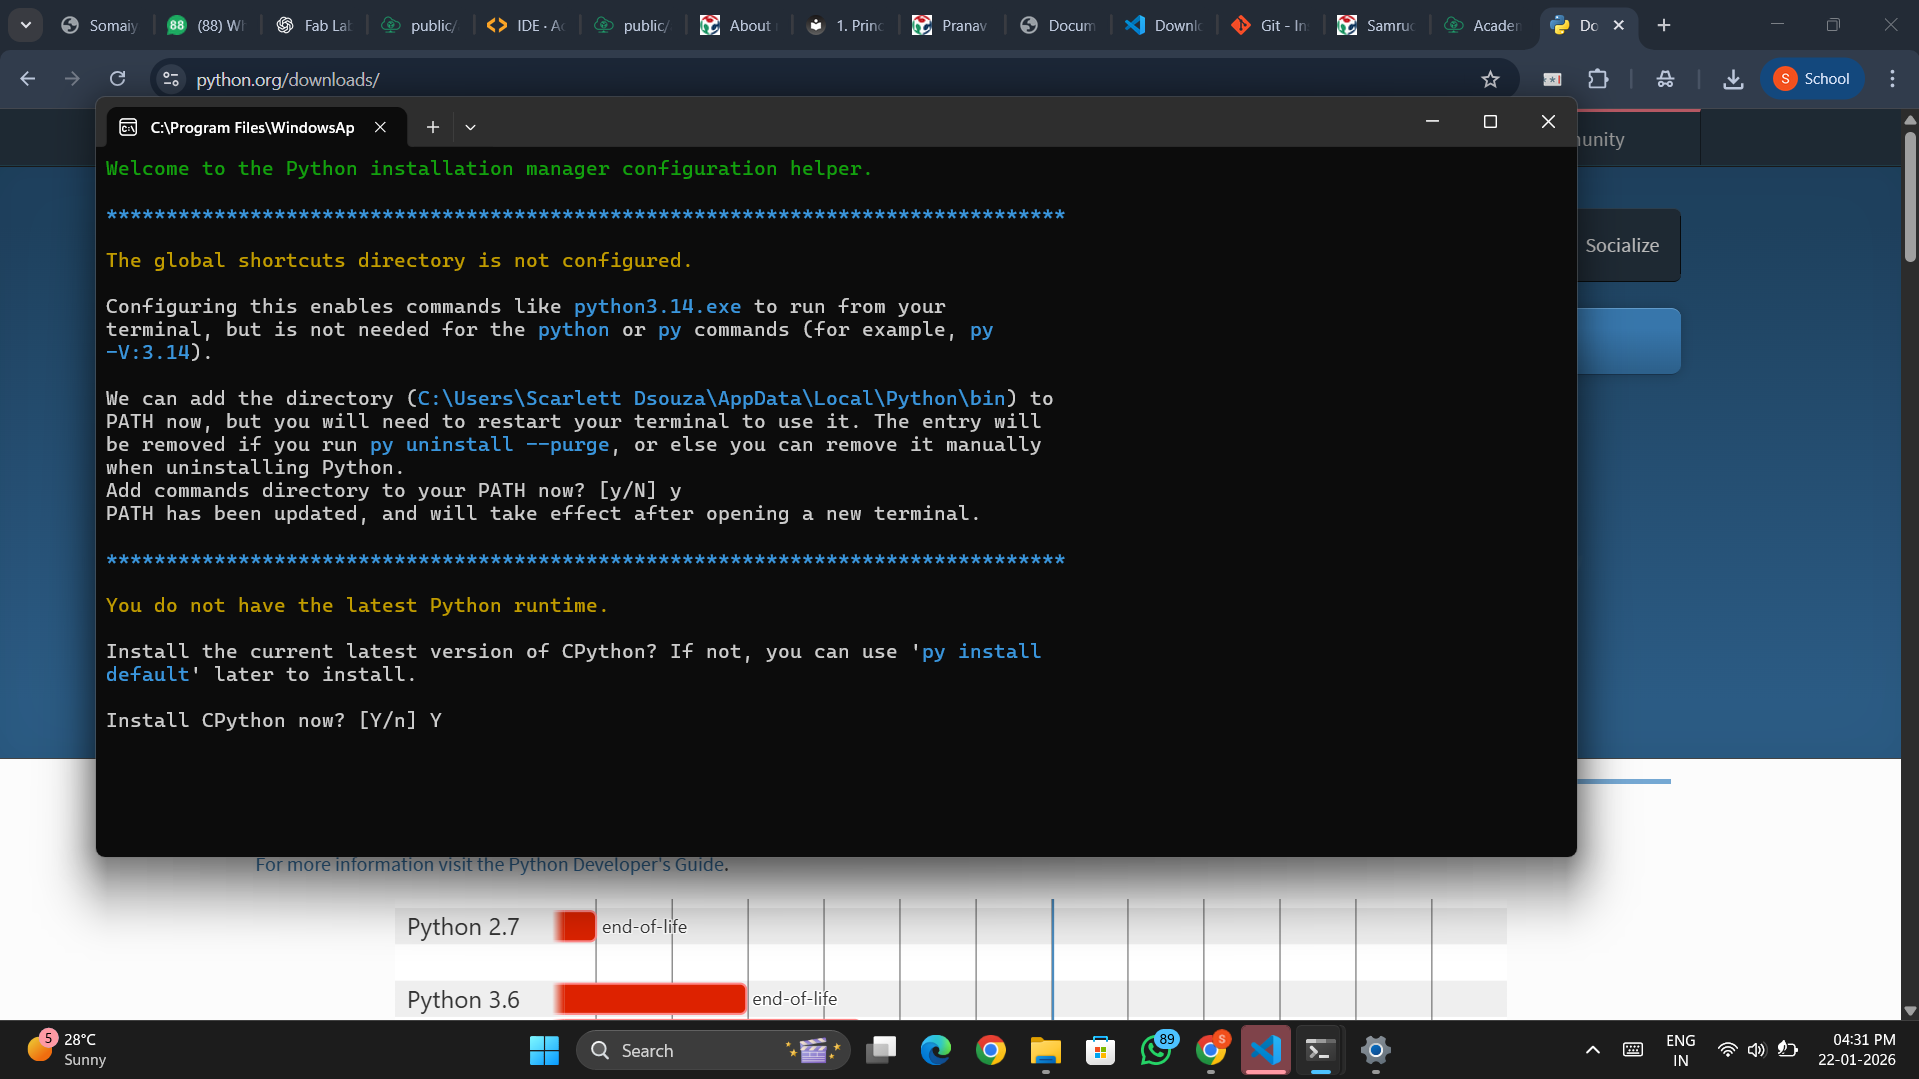Click the Terminal icon in the taskbar
The height and width of the screenshot is (1079, 1919).
pyautogui.click(x=1320, y=1050)
